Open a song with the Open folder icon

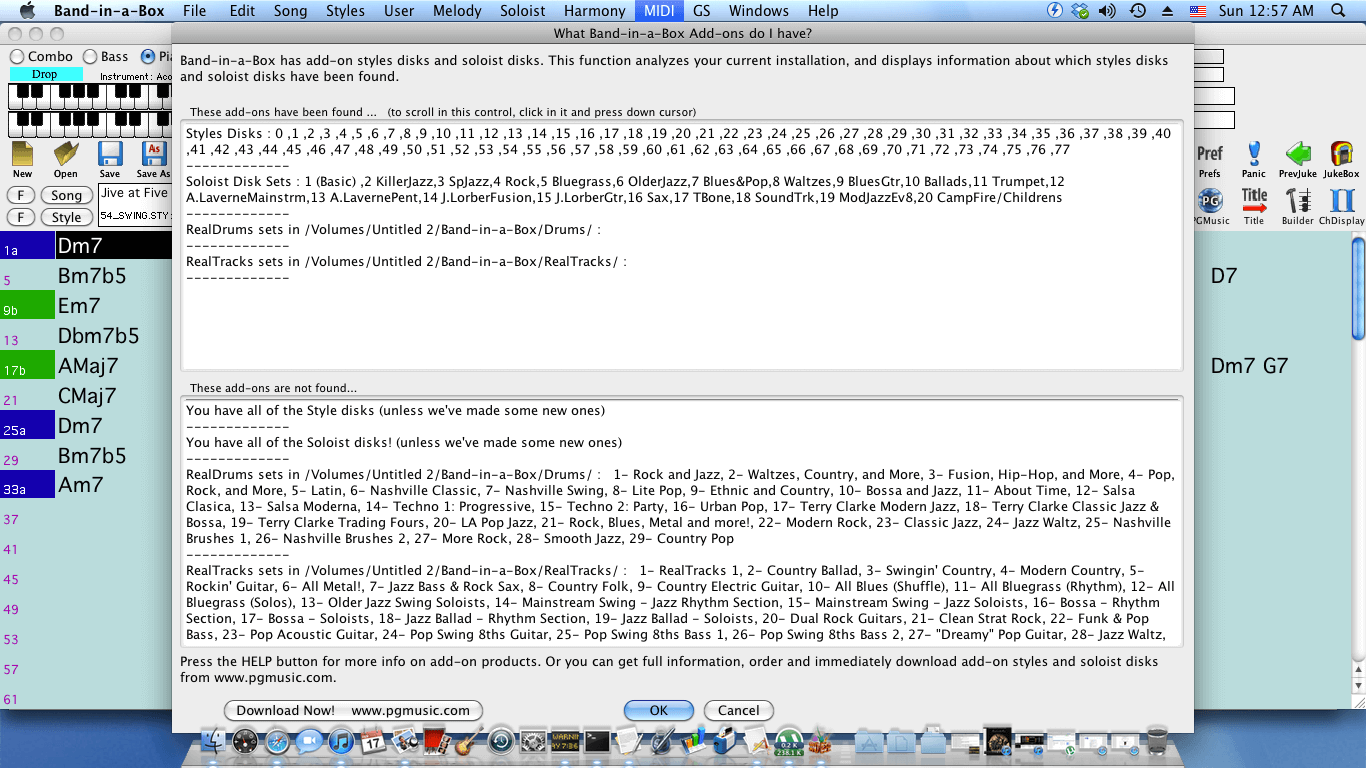(66, 154)
